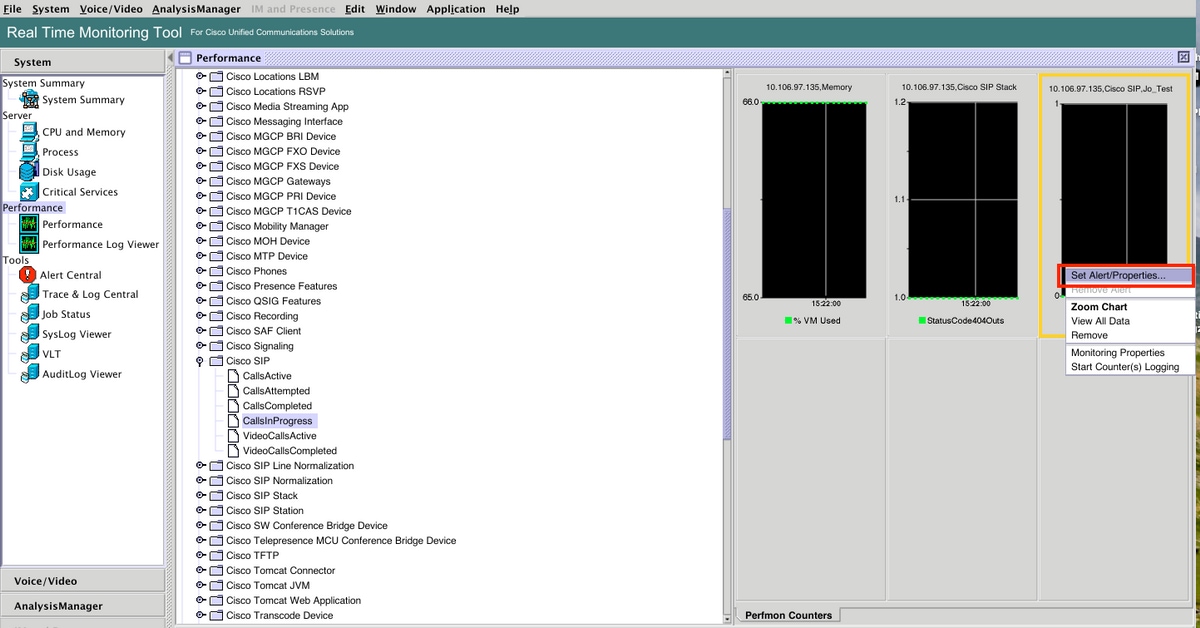Expand the Cisco Tomcat Connector node
The height and width of the screenshot is (628, 1200).
(200, 570)
